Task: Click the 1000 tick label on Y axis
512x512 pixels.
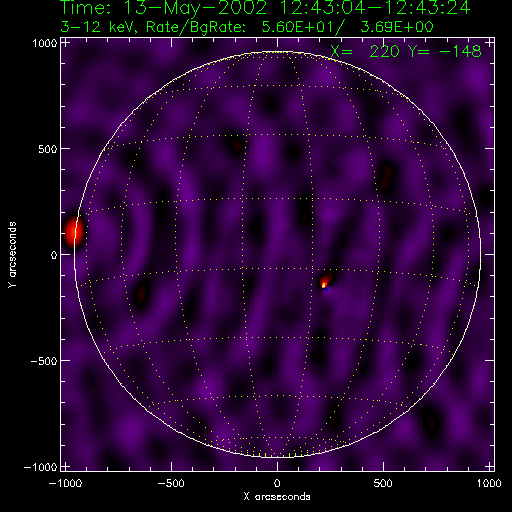Action: 44,43
